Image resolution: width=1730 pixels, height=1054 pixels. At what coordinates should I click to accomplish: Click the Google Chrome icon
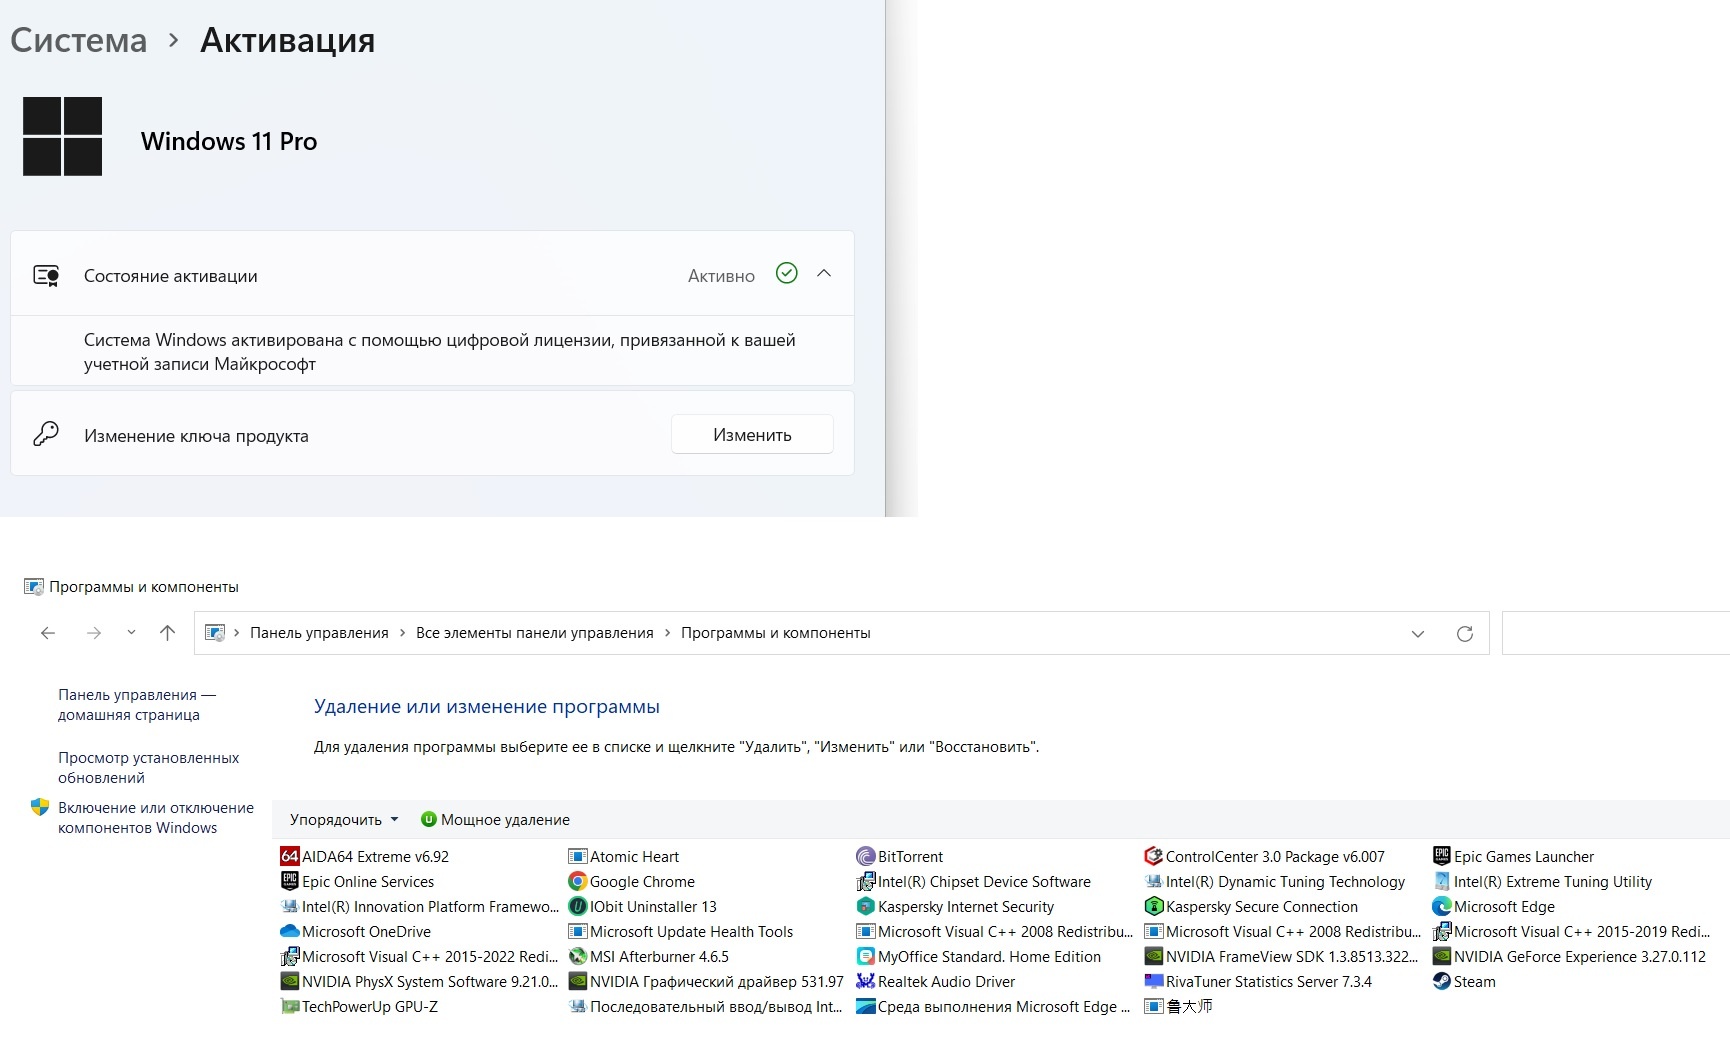pyautogui.click(x=577, y=881)
